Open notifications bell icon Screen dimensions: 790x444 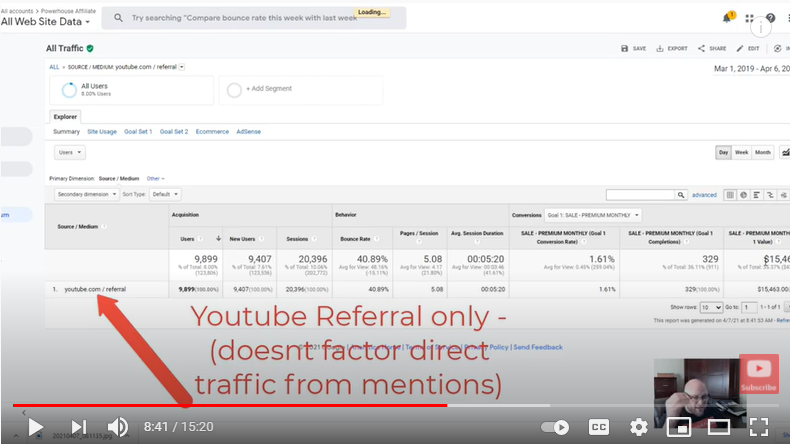(x=727, y=18)
